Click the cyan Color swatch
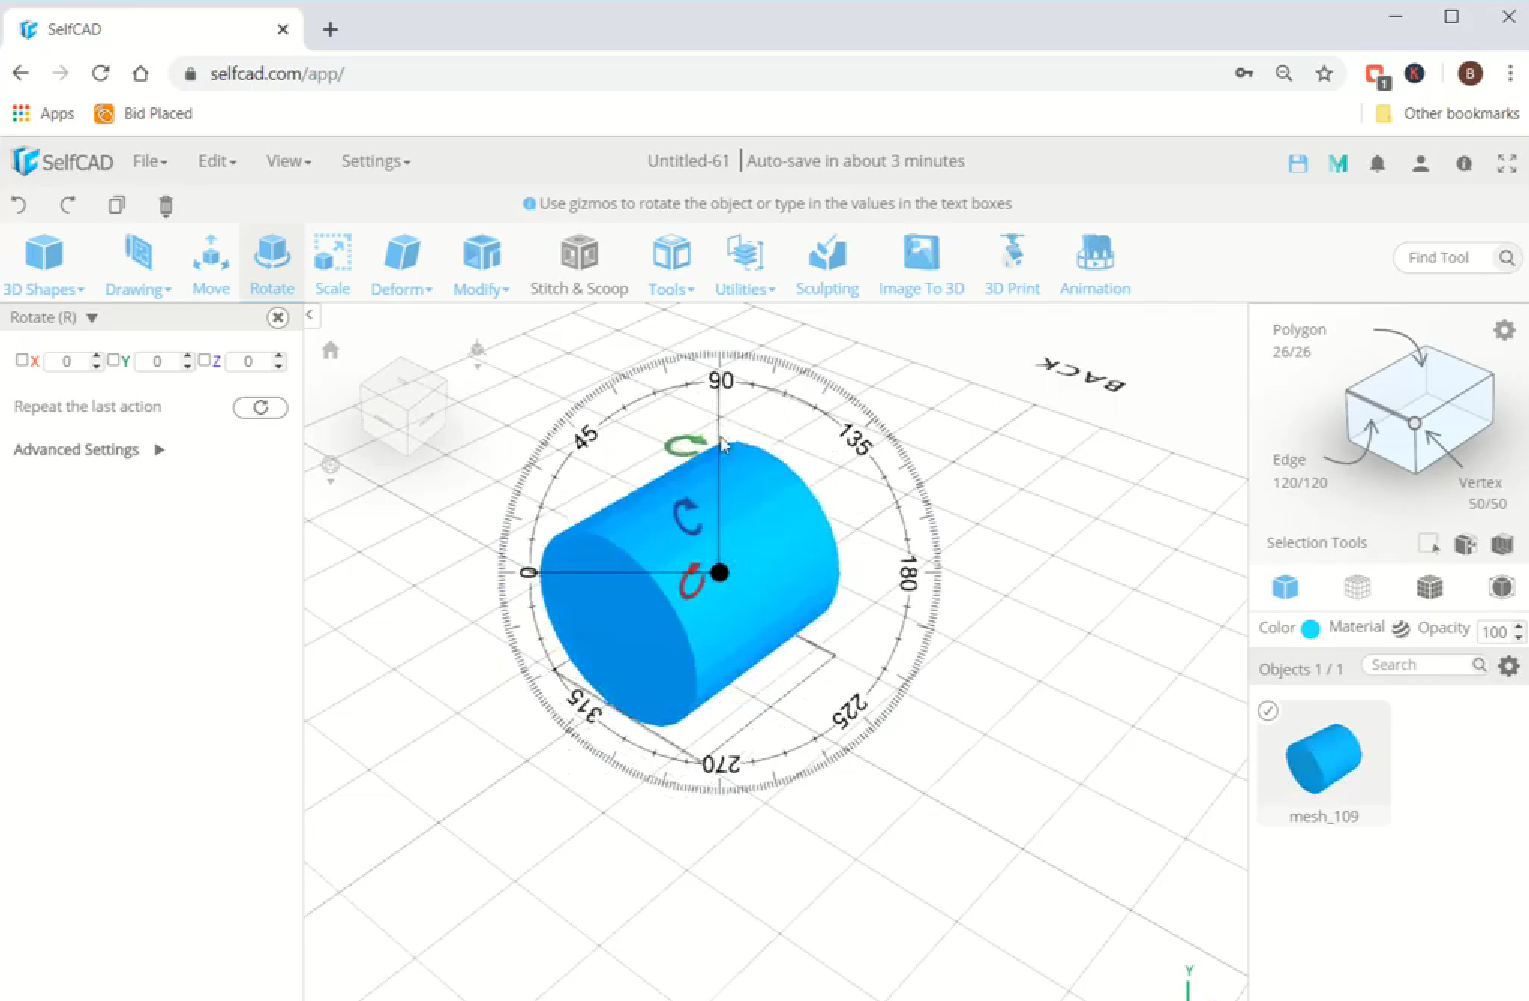The height and width of the screenshot is (1001, 1529). click(x=1310, y=629)
